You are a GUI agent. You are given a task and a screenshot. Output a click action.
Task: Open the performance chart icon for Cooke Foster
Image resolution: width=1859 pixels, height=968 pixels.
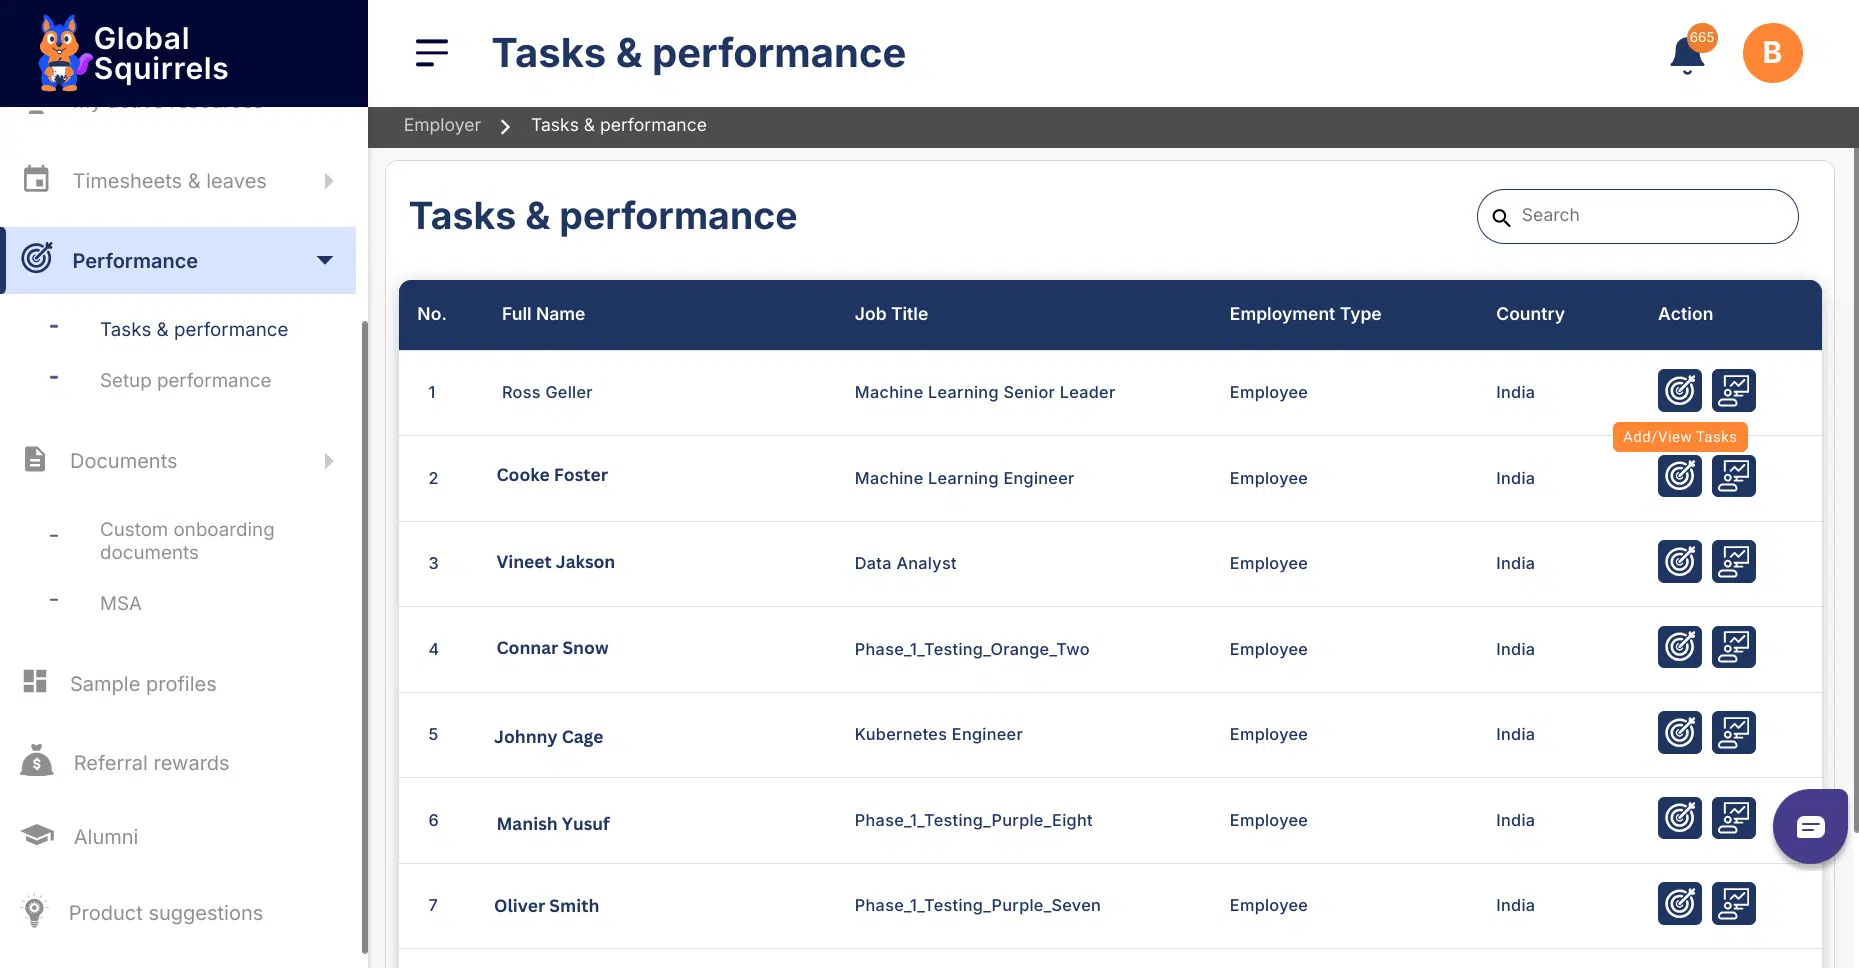tap(1733, 477)
